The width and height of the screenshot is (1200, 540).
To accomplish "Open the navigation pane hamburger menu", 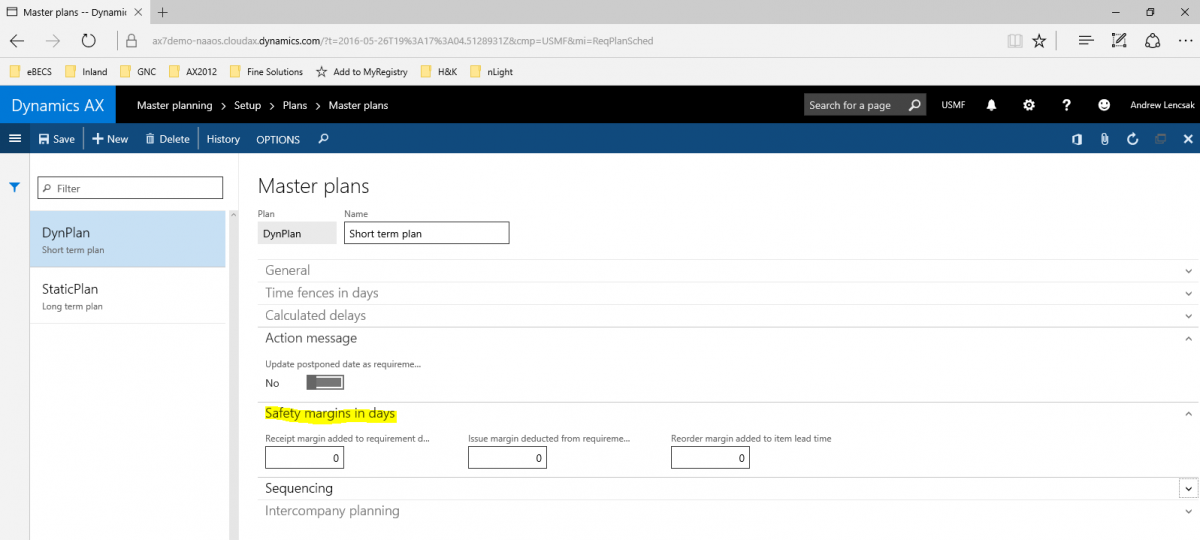I will 14,139.
